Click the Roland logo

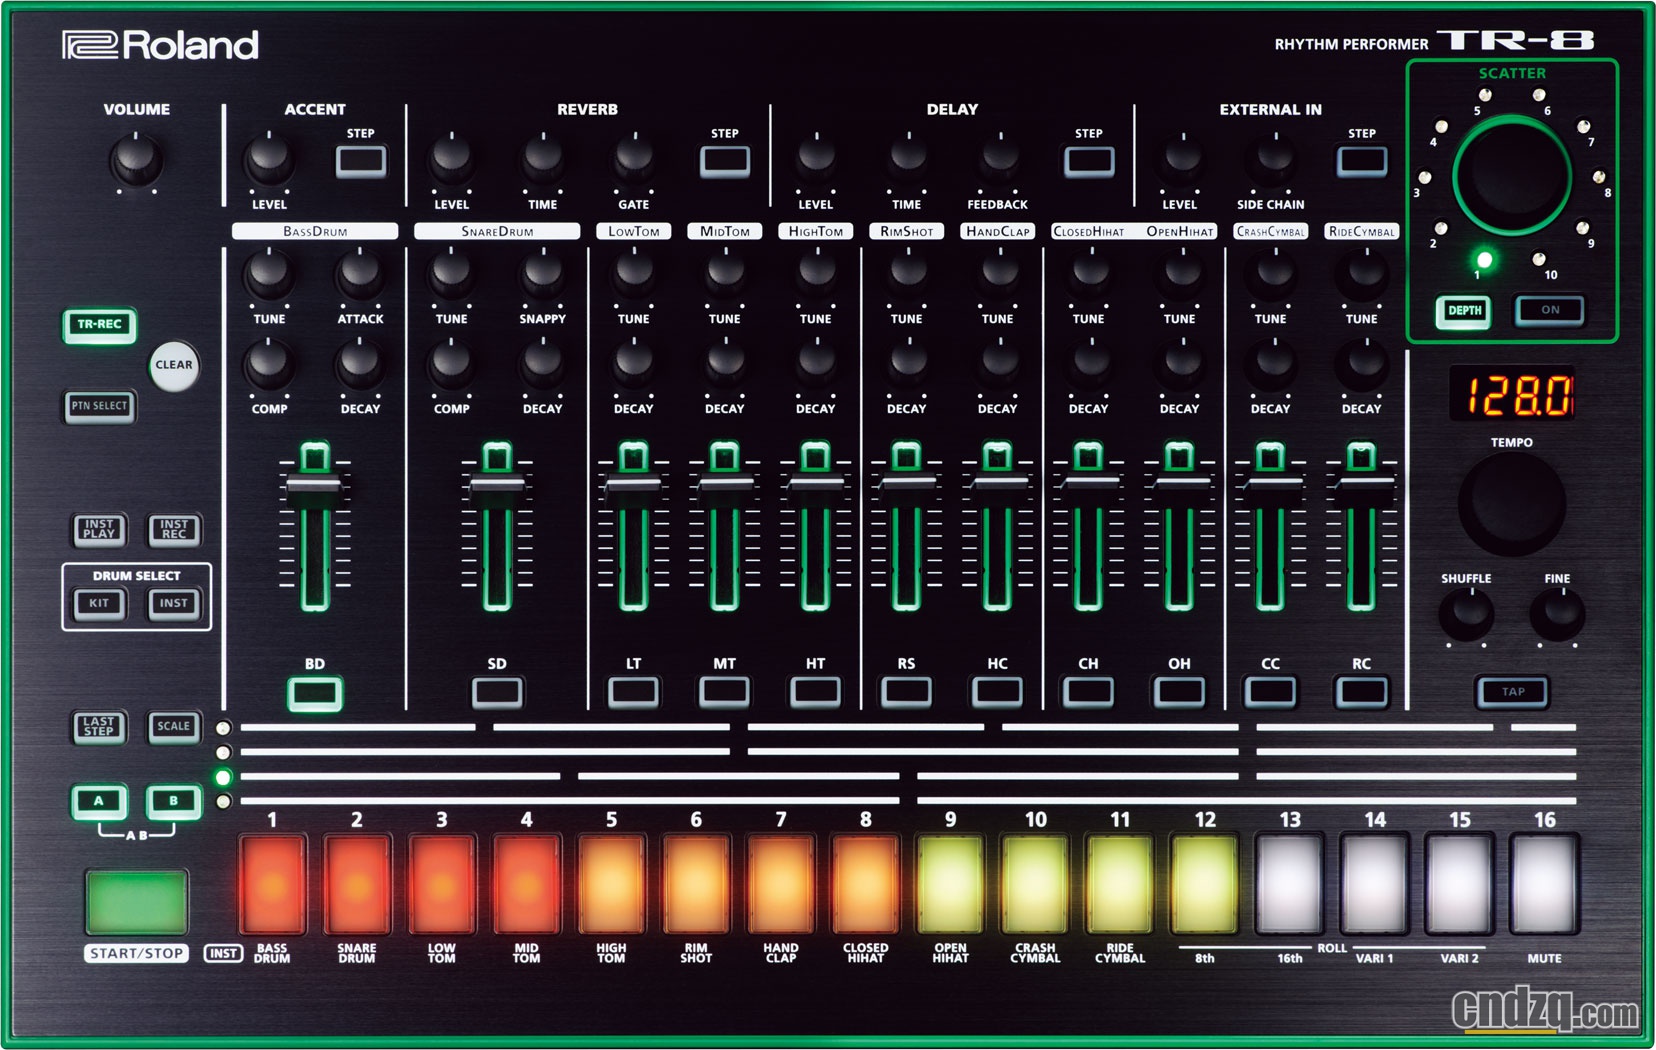tap(161, 45)
